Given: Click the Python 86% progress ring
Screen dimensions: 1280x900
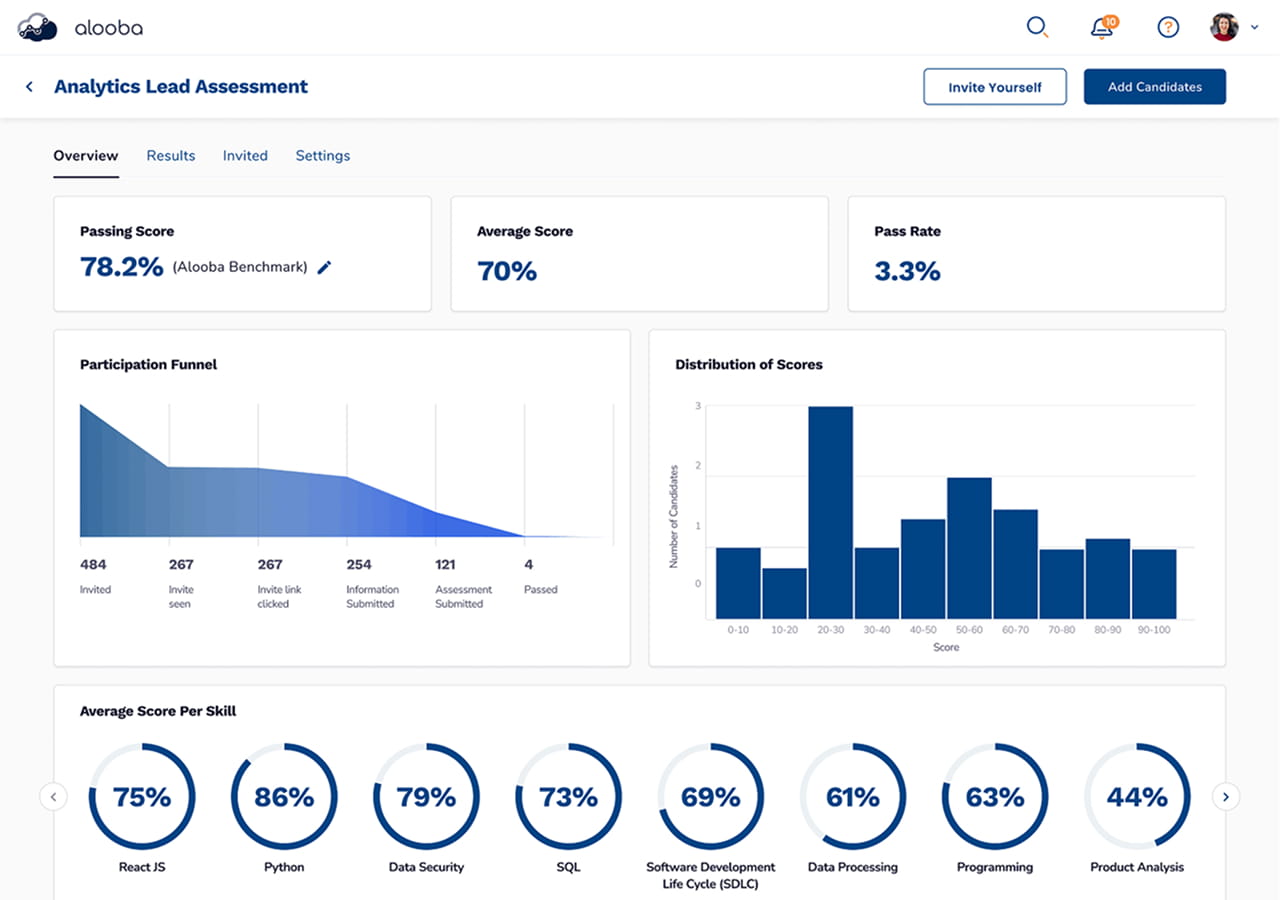Looking at the screenshot, I should coord(284,797).
